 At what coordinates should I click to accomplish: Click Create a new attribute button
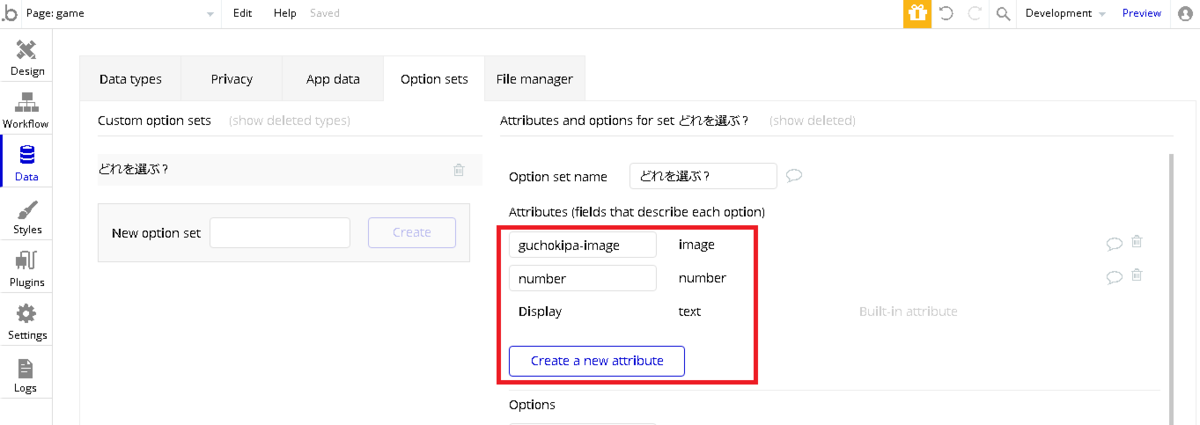point(597,361)
